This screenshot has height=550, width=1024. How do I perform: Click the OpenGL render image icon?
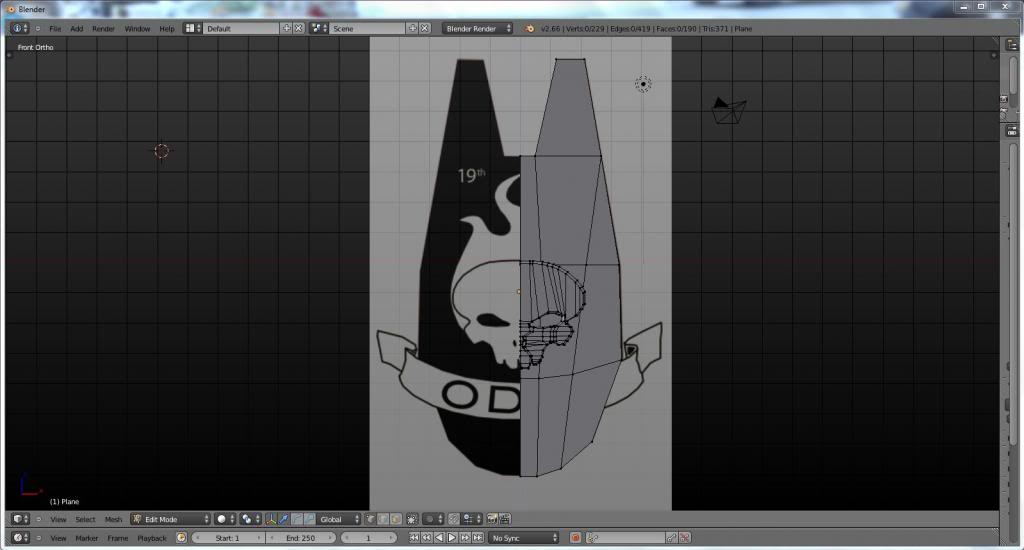pyautogui.click(x=492, y=519)
